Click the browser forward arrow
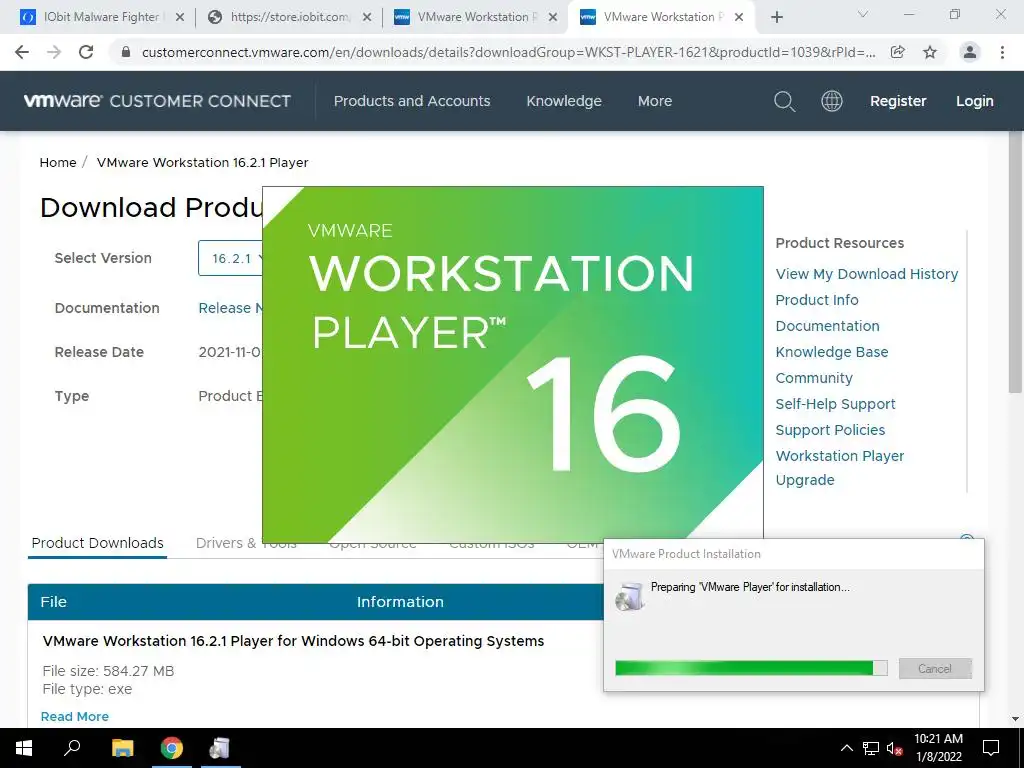Viewport: 1024px width, 768px height. [54, 52]
